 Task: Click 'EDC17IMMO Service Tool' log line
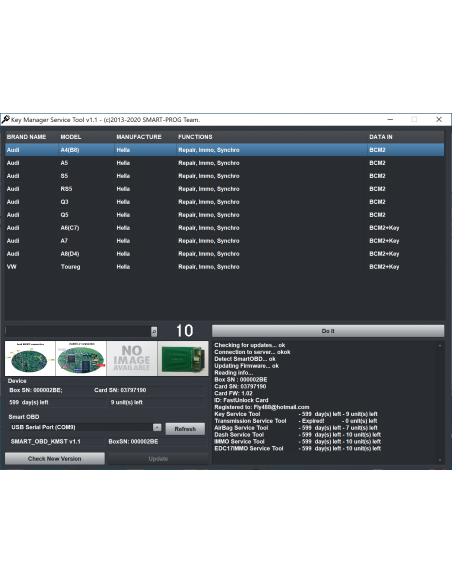click(297, 448)
